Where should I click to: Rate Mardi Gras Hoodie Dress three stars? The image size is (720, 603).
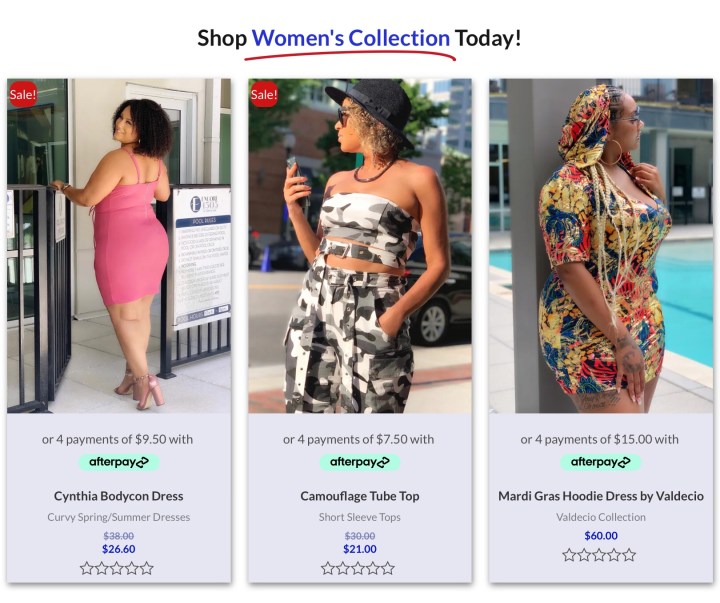pos(599,555)
